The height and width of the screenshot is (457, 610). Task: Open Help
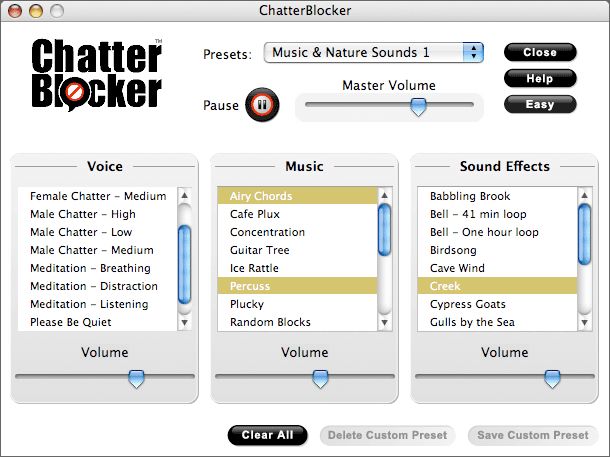540,79
